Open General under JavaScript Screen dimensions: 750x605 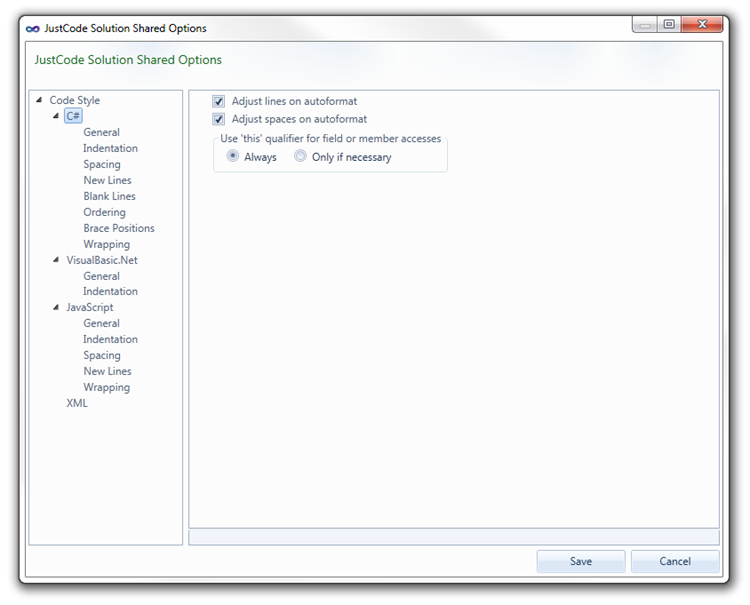coord(101,323)
